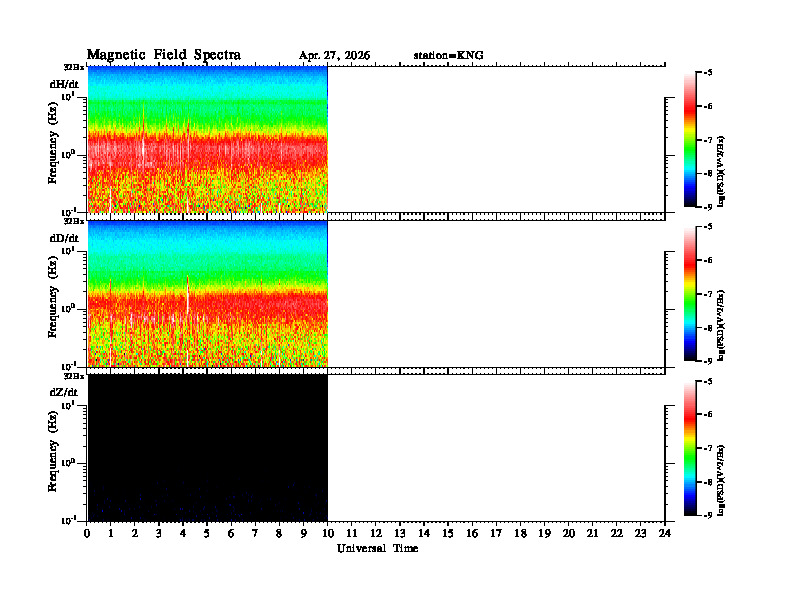Screen dimensions: 792x612
Task: Click the hour 23 tick label
Action: 640,534
